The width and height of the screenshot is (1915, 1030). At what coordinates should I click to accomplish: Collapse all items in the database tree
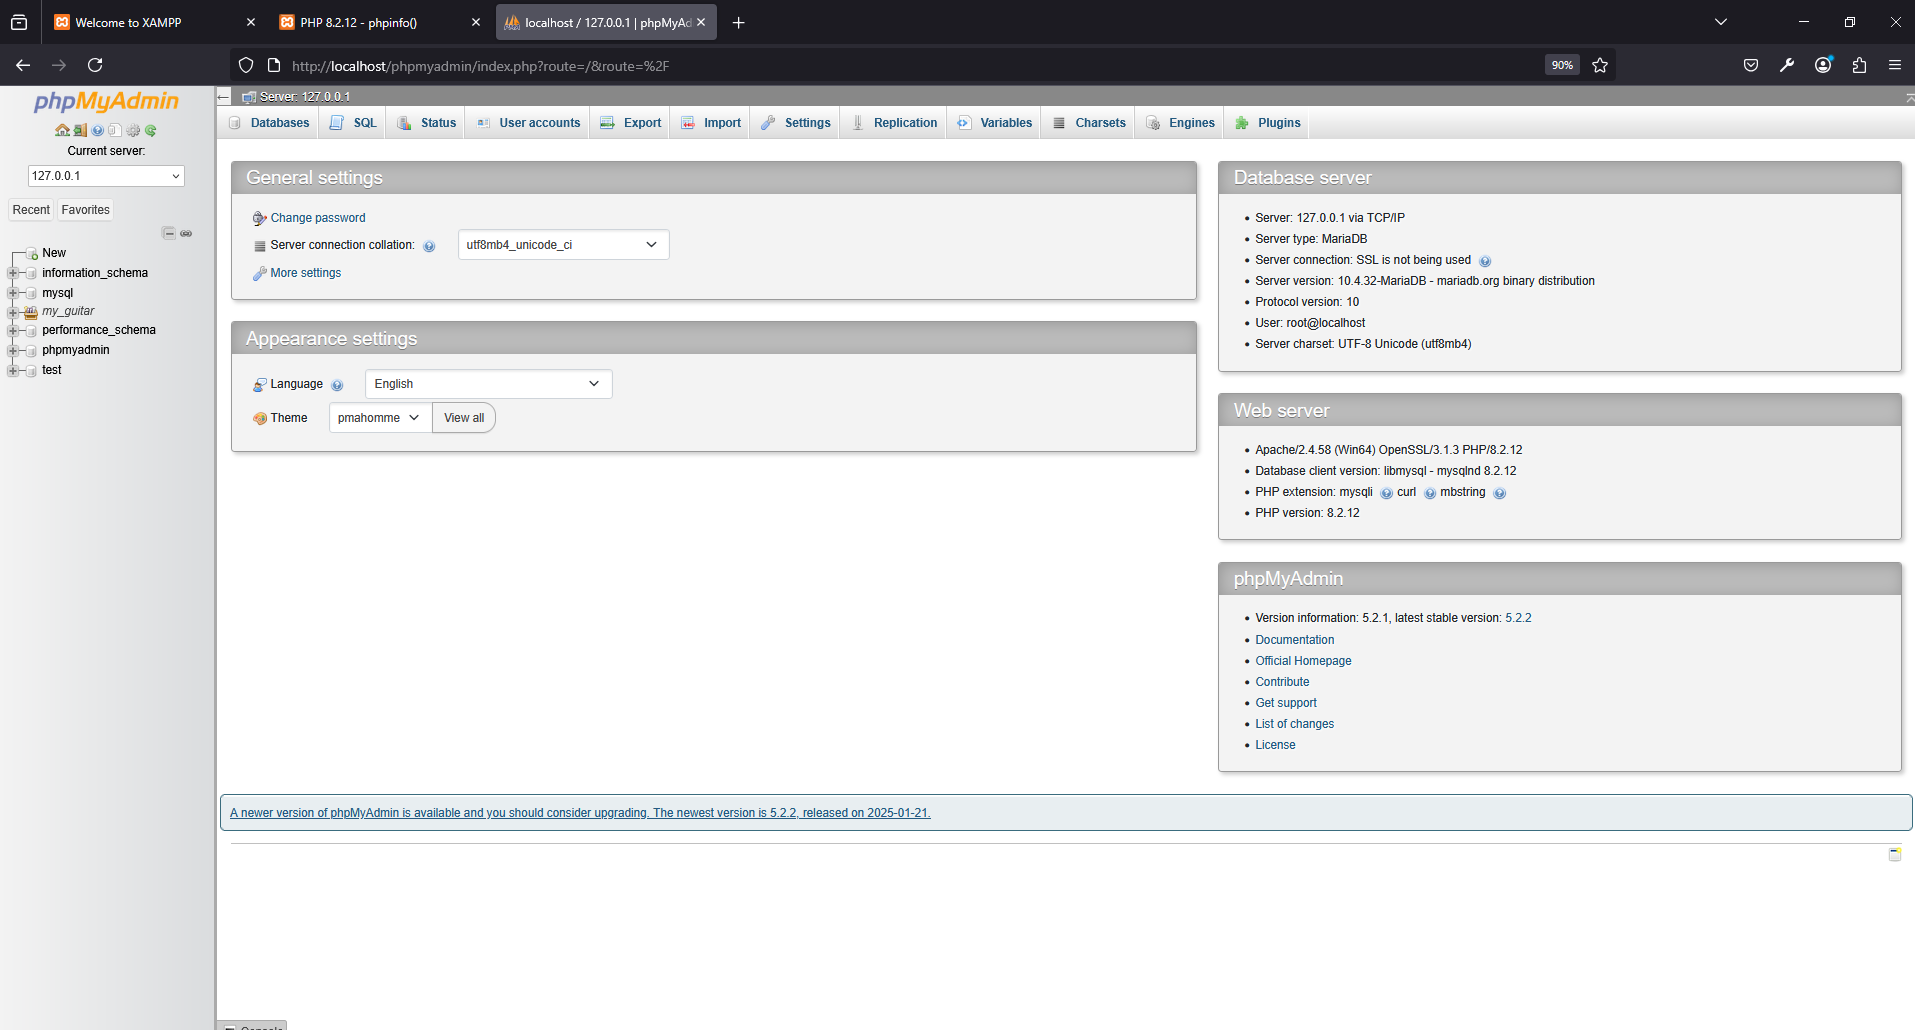[x=168, y=233]
